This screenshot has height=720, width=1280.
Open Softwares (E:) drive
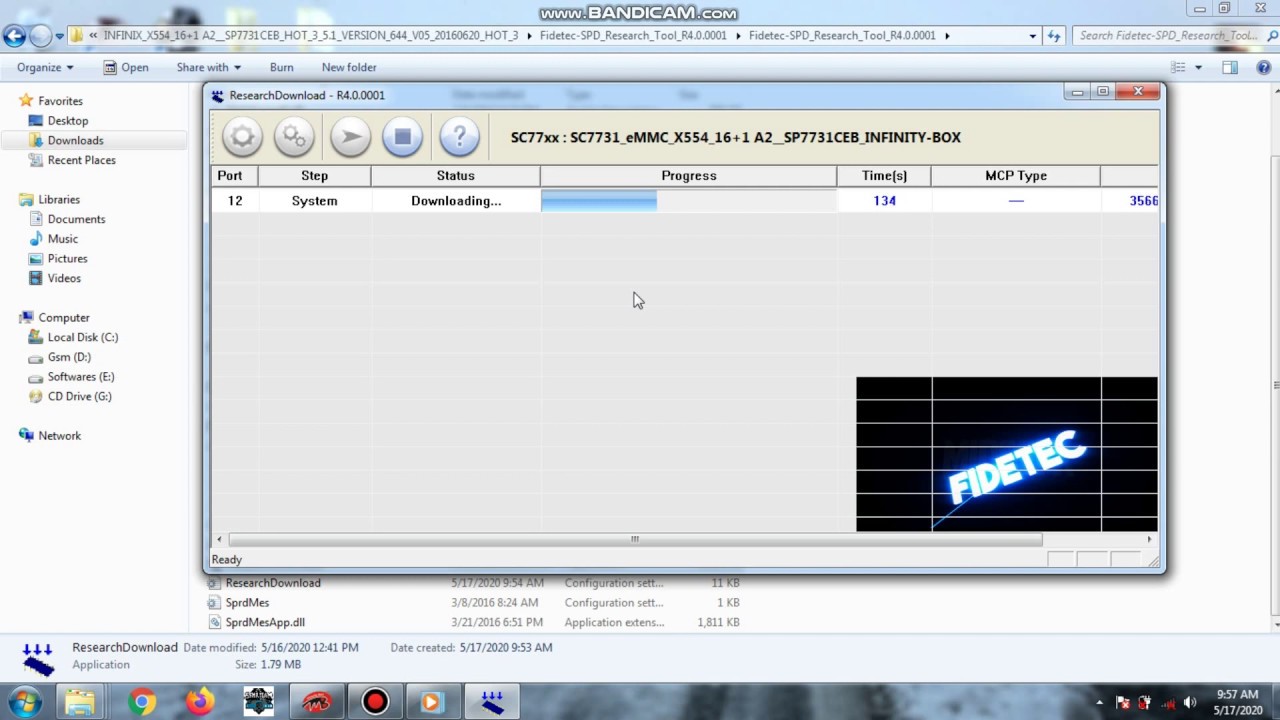point(80,377)
